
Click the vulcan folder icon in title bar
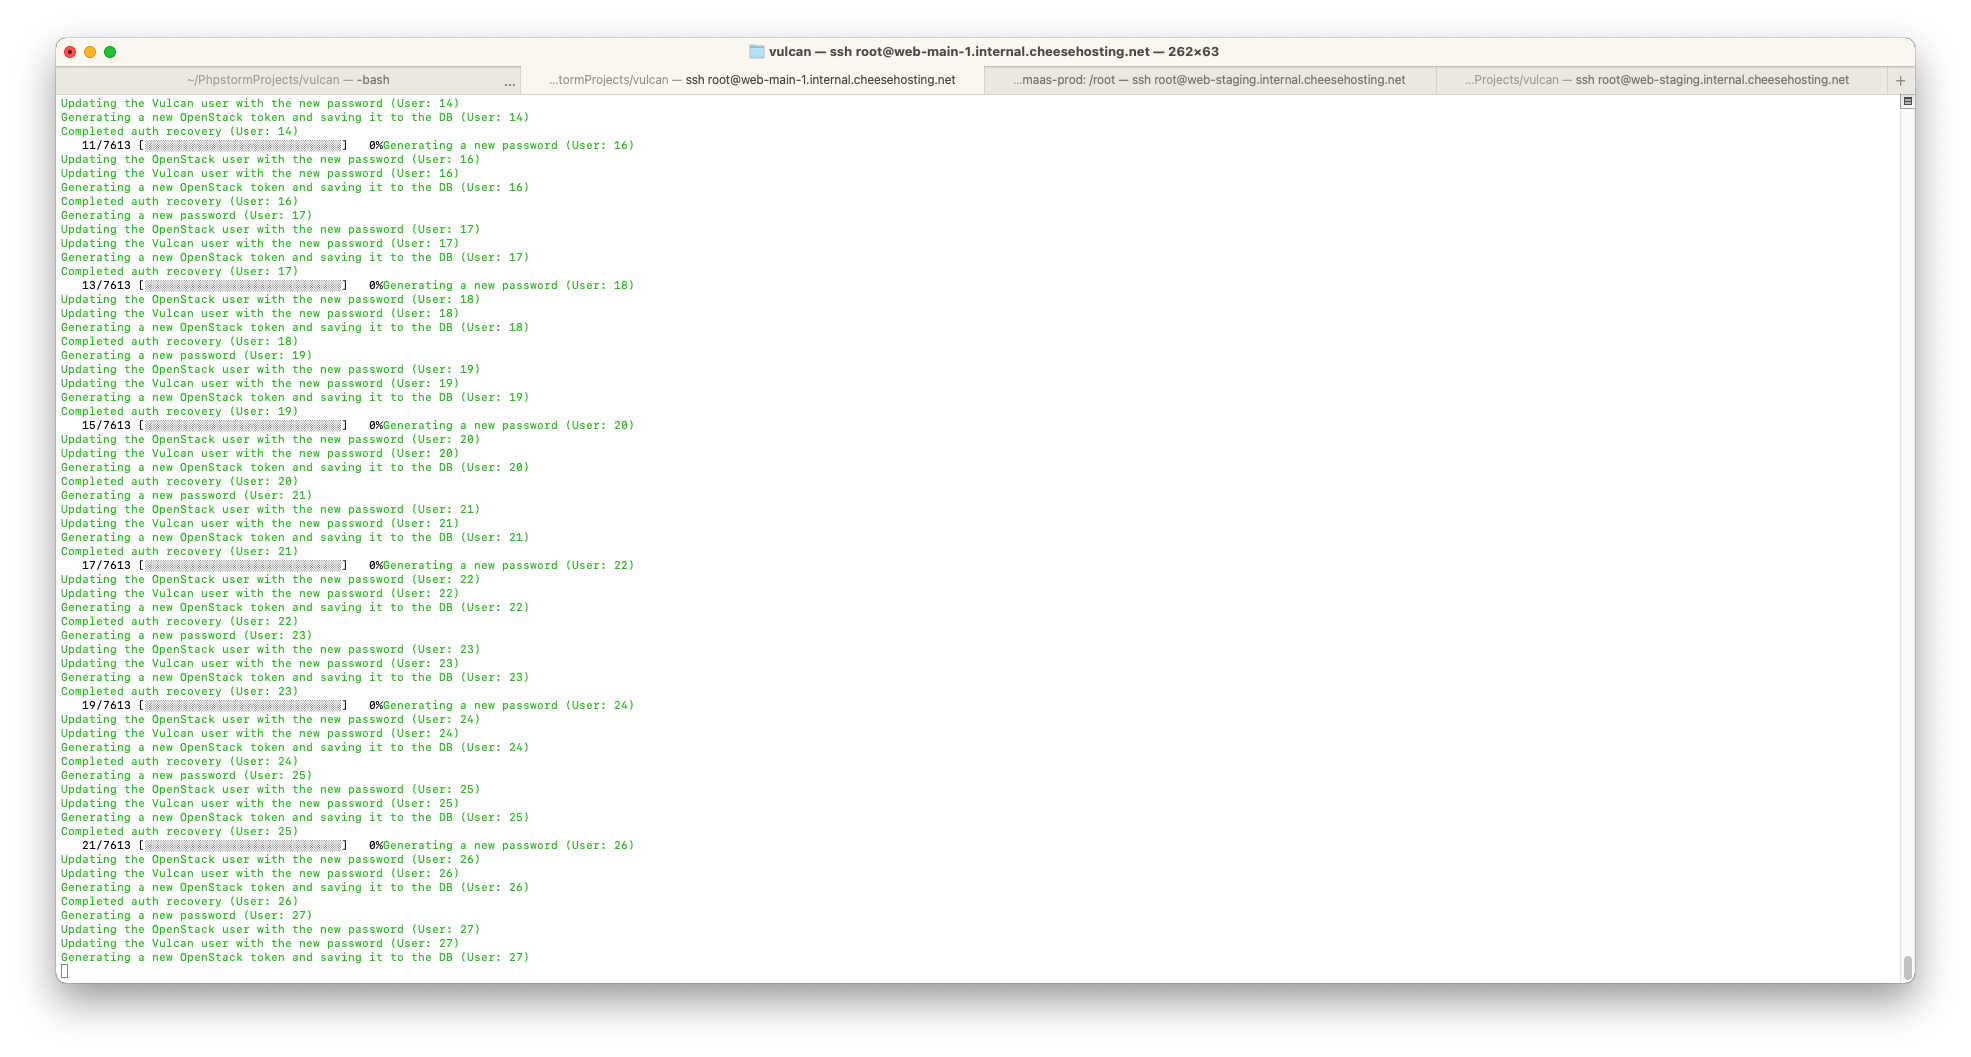(x=757, y=52)
